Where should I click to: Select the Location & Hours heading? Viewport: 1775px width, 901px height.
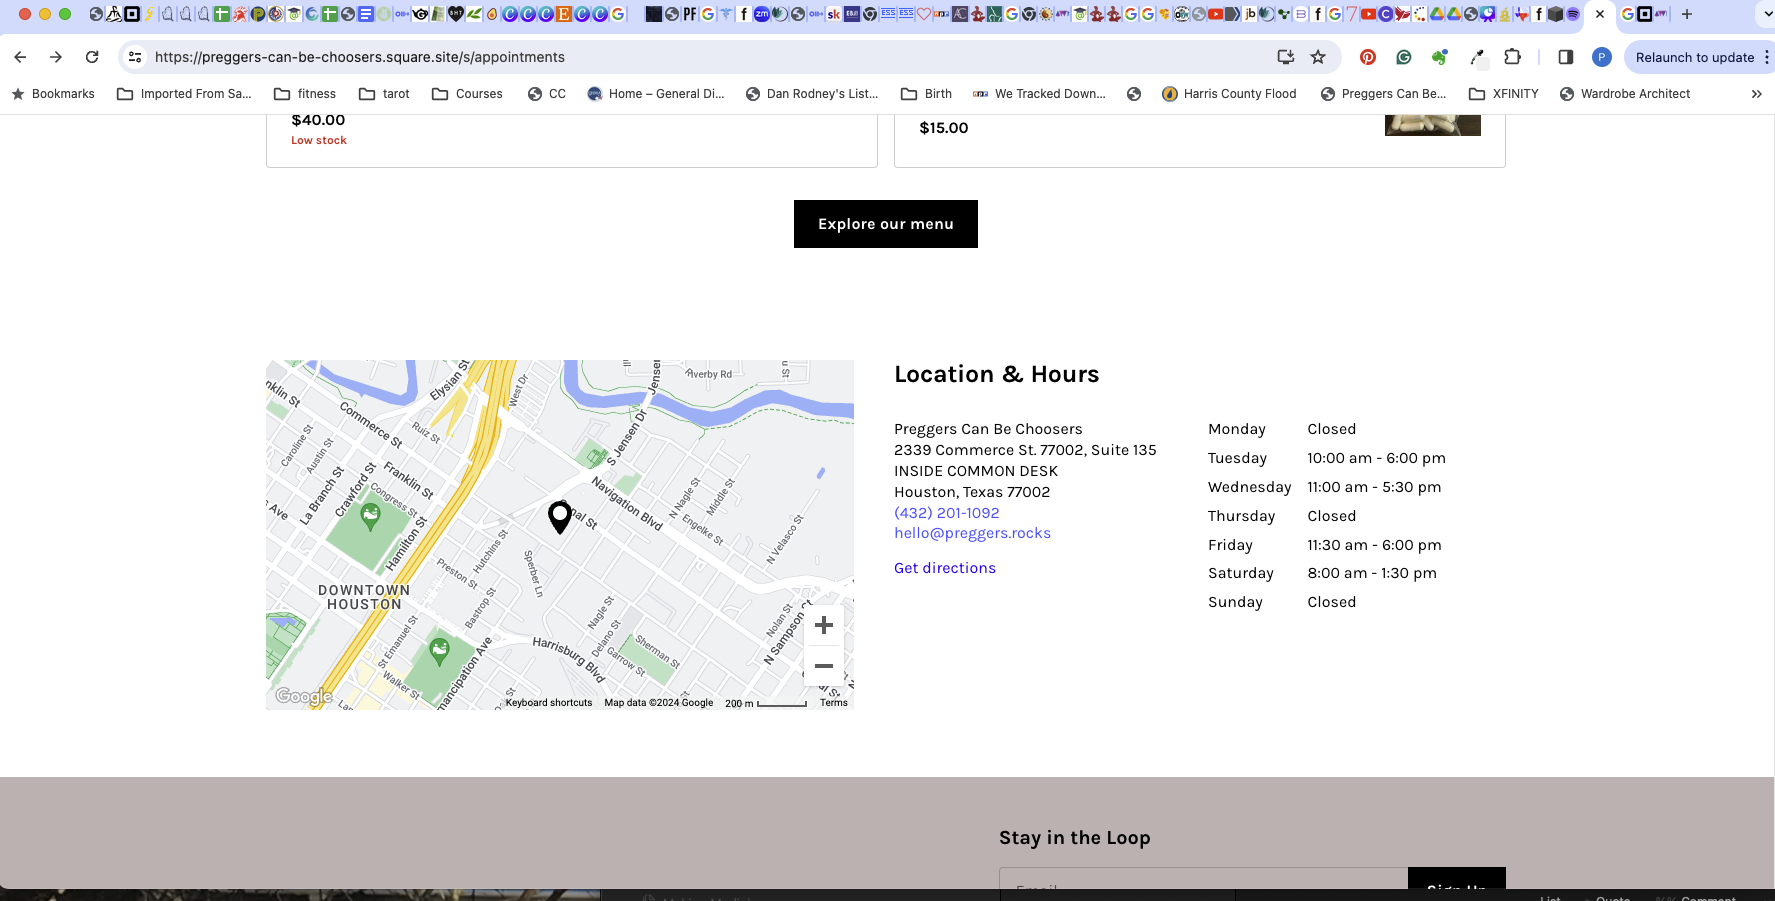[997, 374]
